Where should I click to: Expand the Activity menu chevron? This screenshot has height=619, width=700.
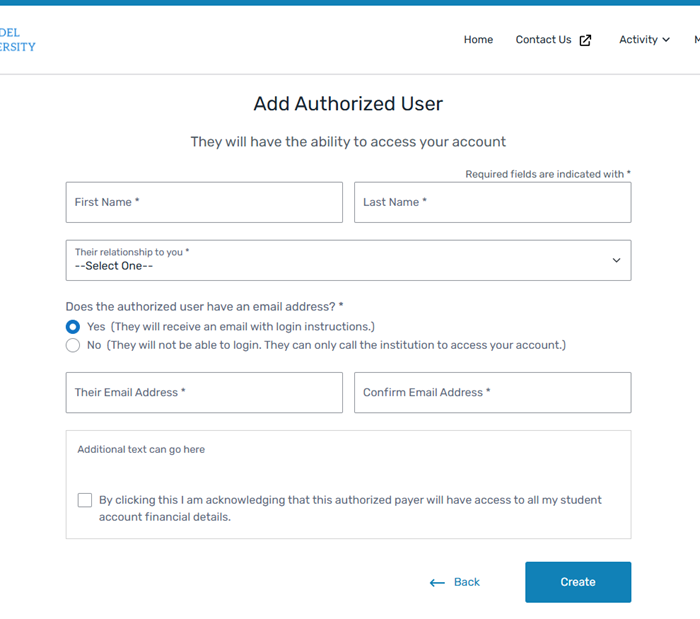click(x=666, y=40)
